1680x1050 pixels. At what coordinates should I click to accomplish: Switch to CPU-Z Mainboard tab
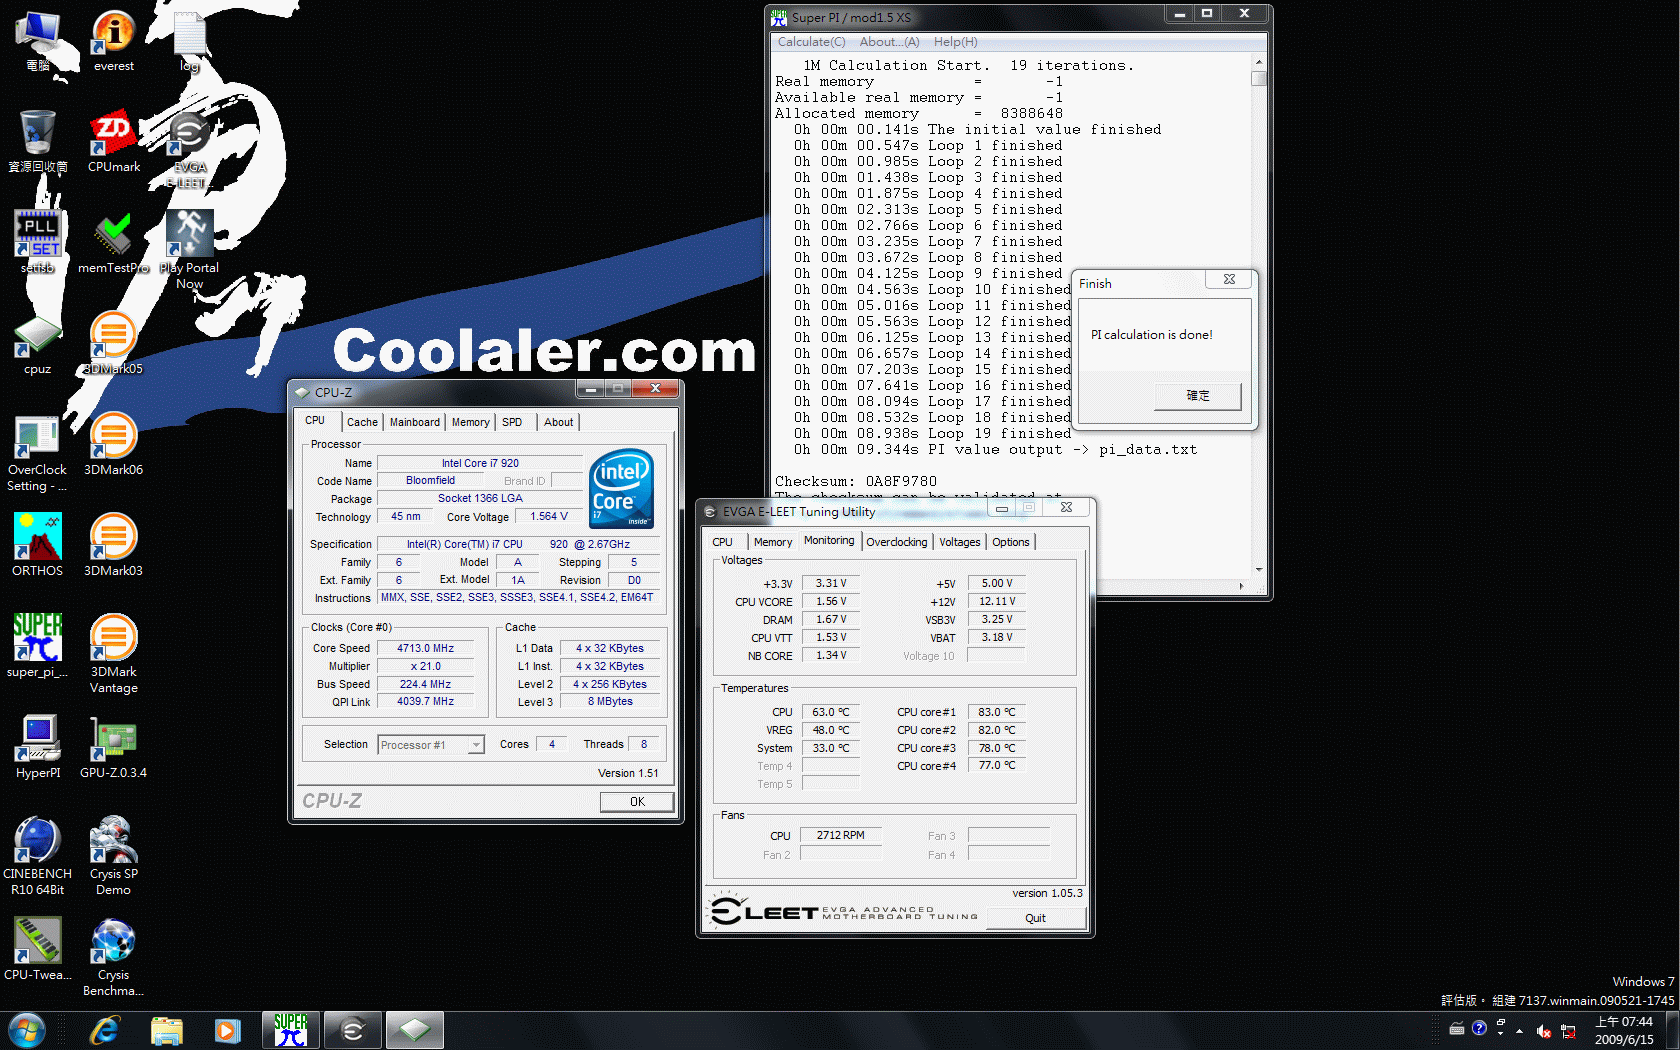pos(414,422)
